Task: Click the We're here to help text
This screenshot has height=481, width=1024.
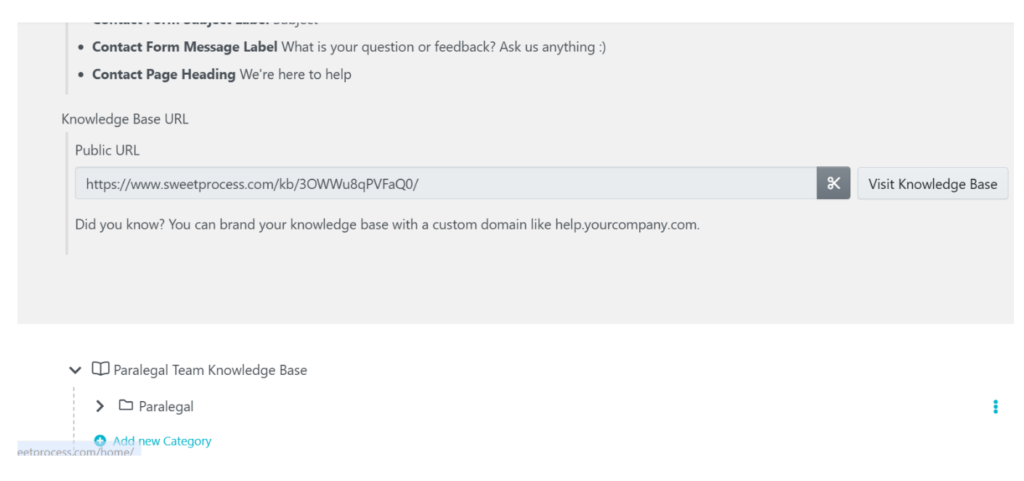Action: (295, 74)
